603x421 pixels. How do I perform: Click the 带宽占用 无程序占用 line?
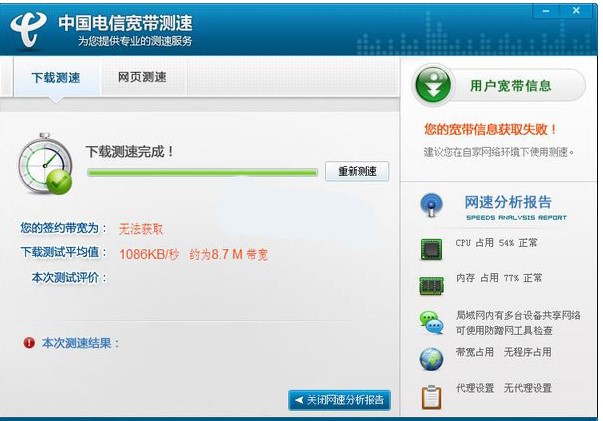(x=503, y=352)
